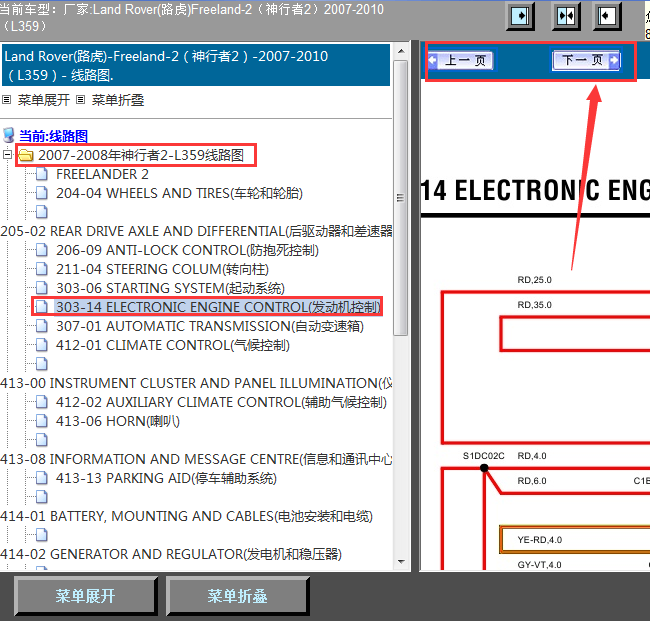650x621 pixels.
Task: Click the Land Rover Freeland-2 线路图 header
Action: [x=196, y=65]
